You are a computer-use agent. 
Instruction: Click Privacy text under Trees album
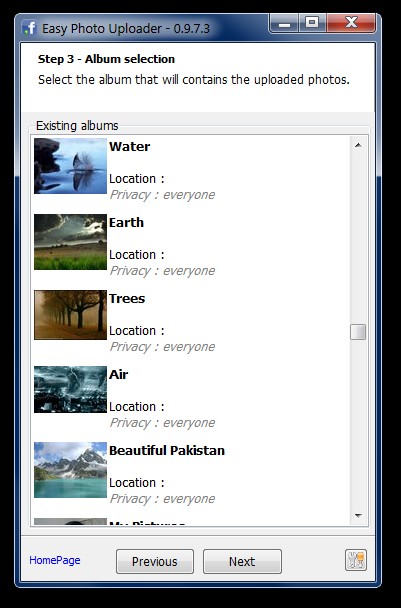(x=162, y=347)
